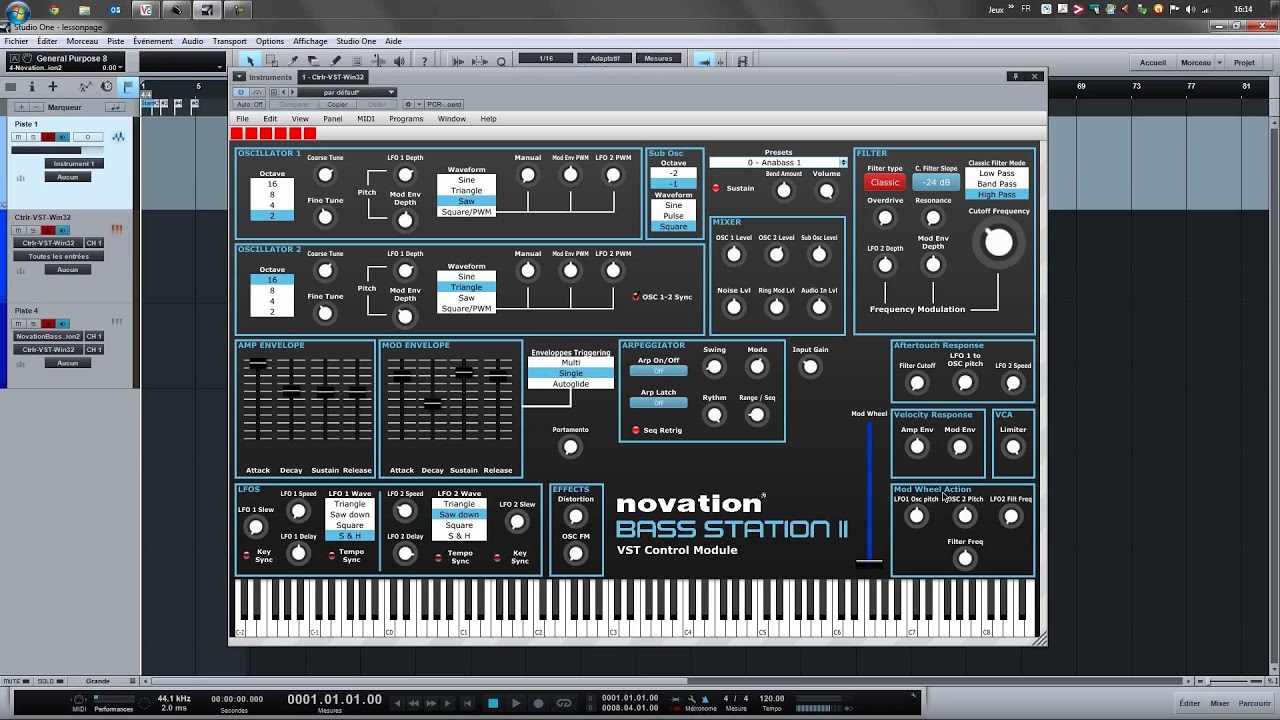Screen dimensions: 1280x720
Task: Open the Adaptatif snap dropdown
Action: (x=604, y=58)
